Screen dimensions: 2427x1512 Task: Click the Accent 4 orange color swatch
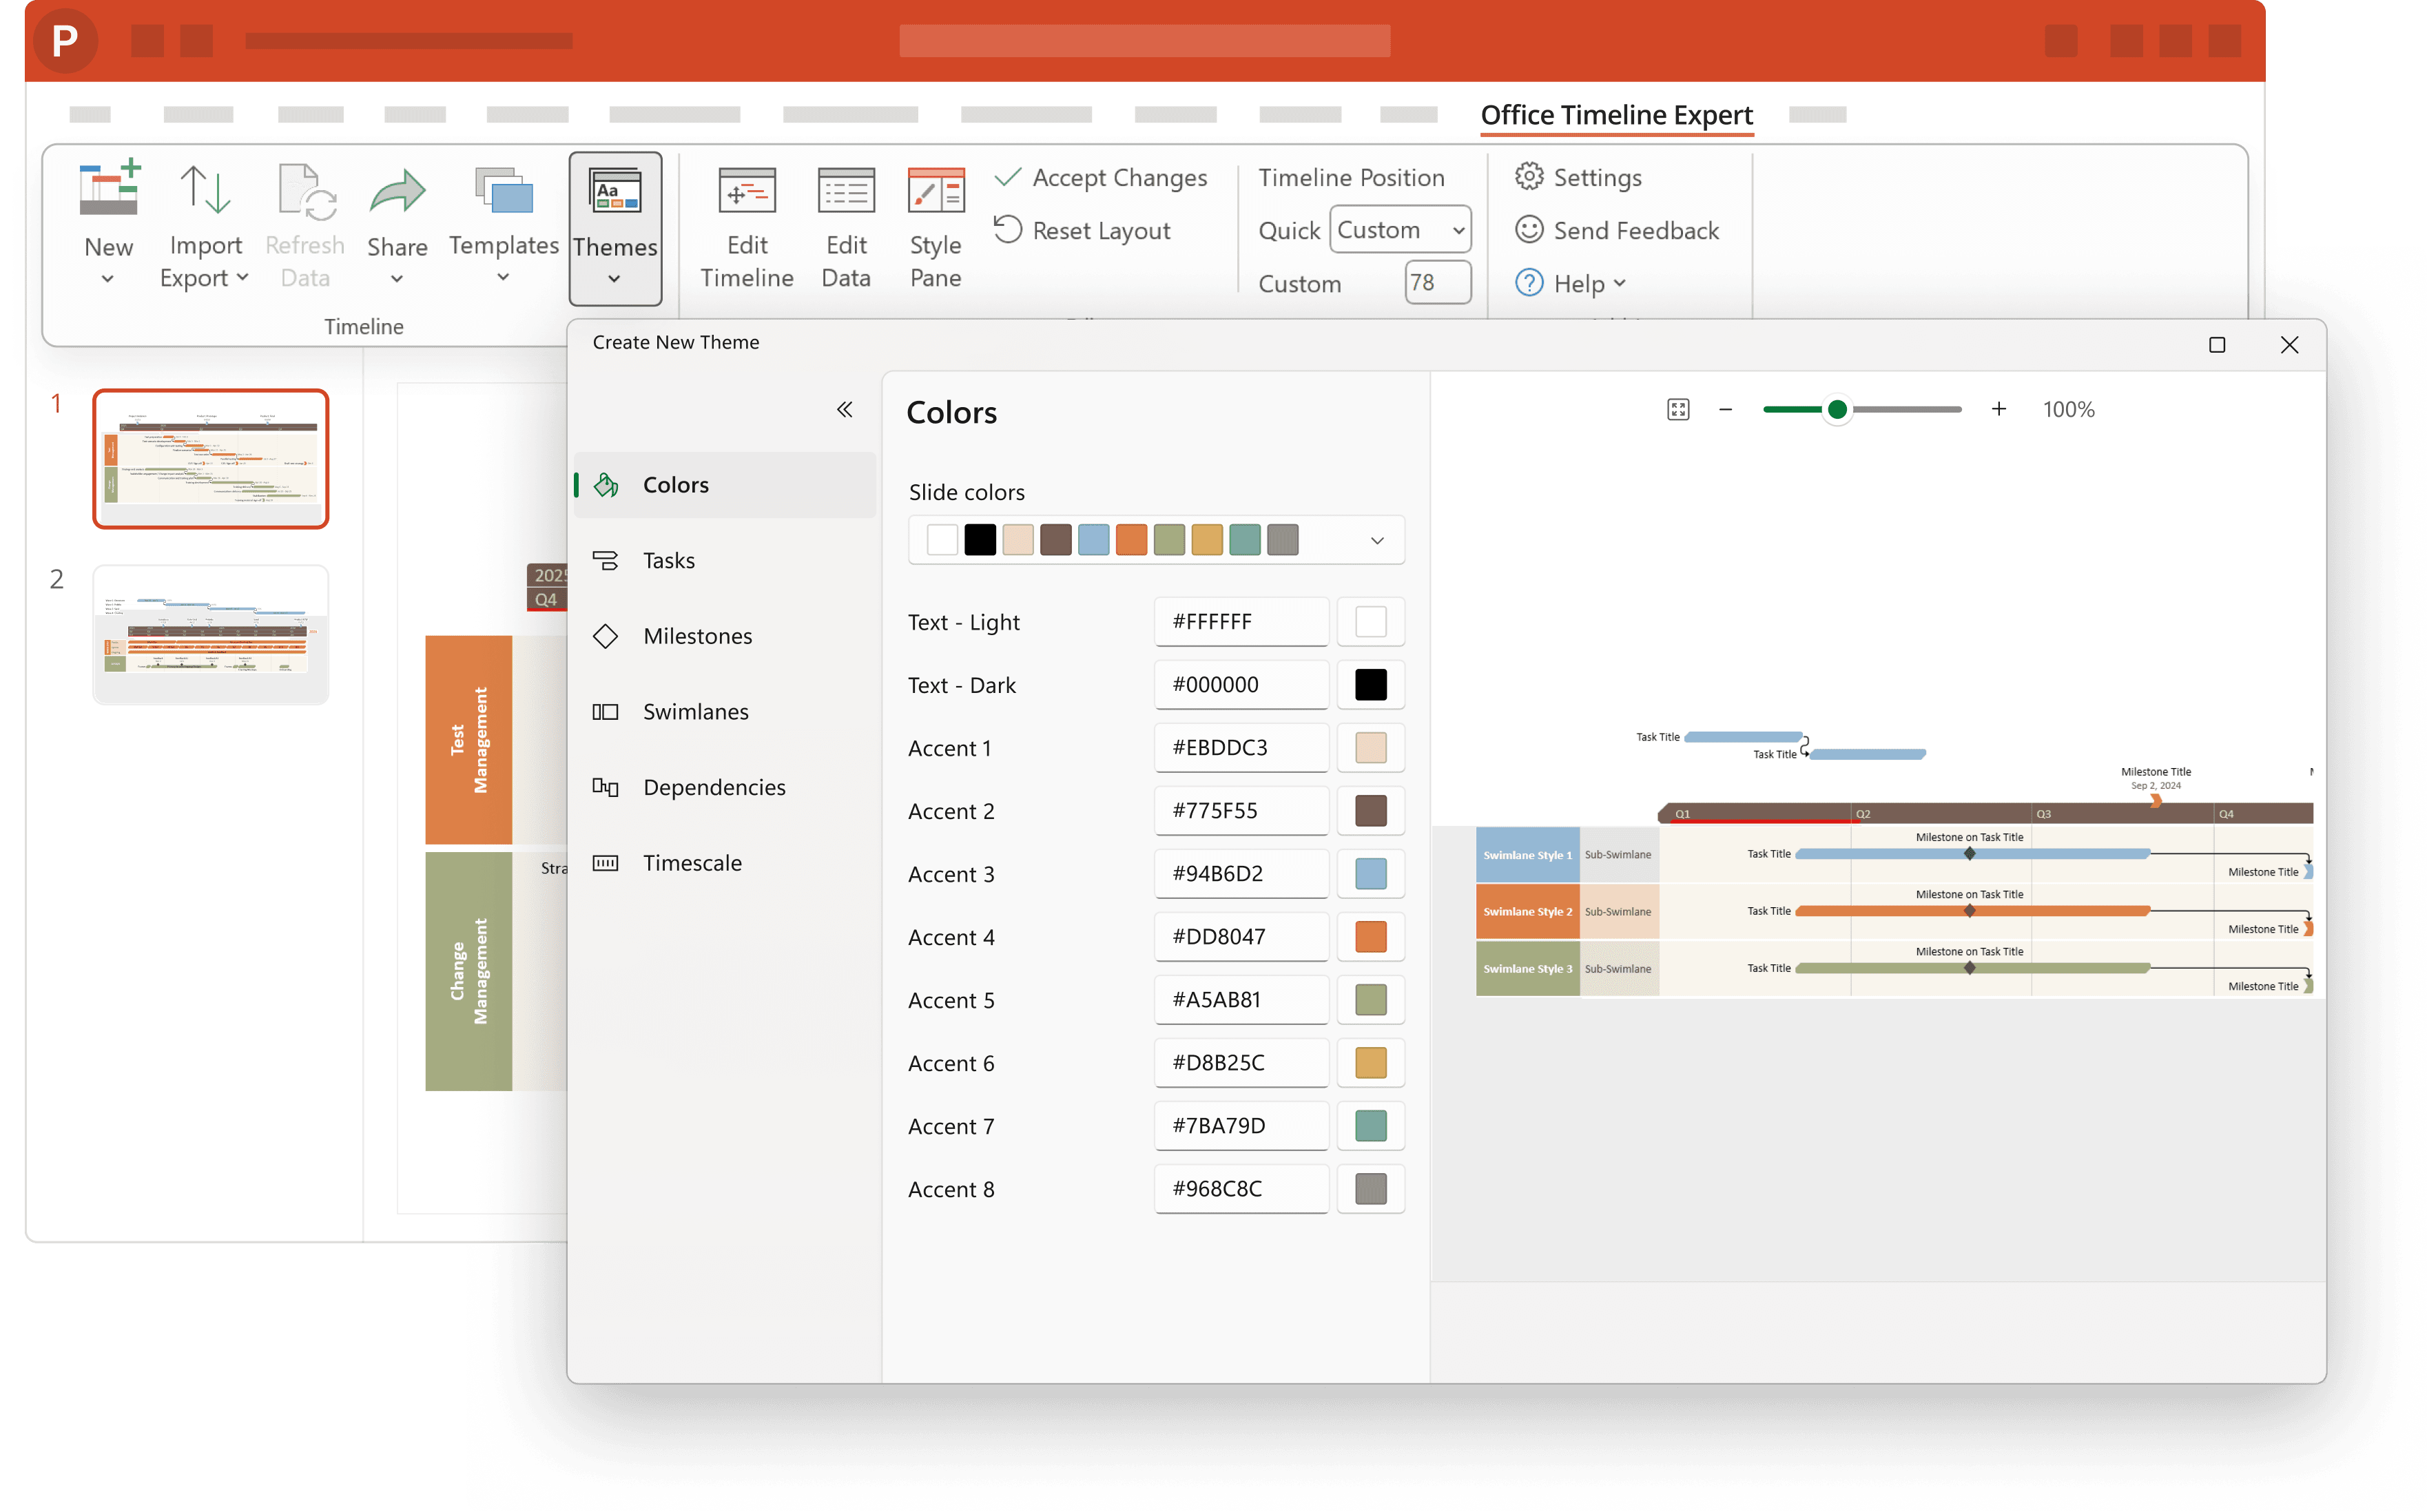pos(1370,937)
